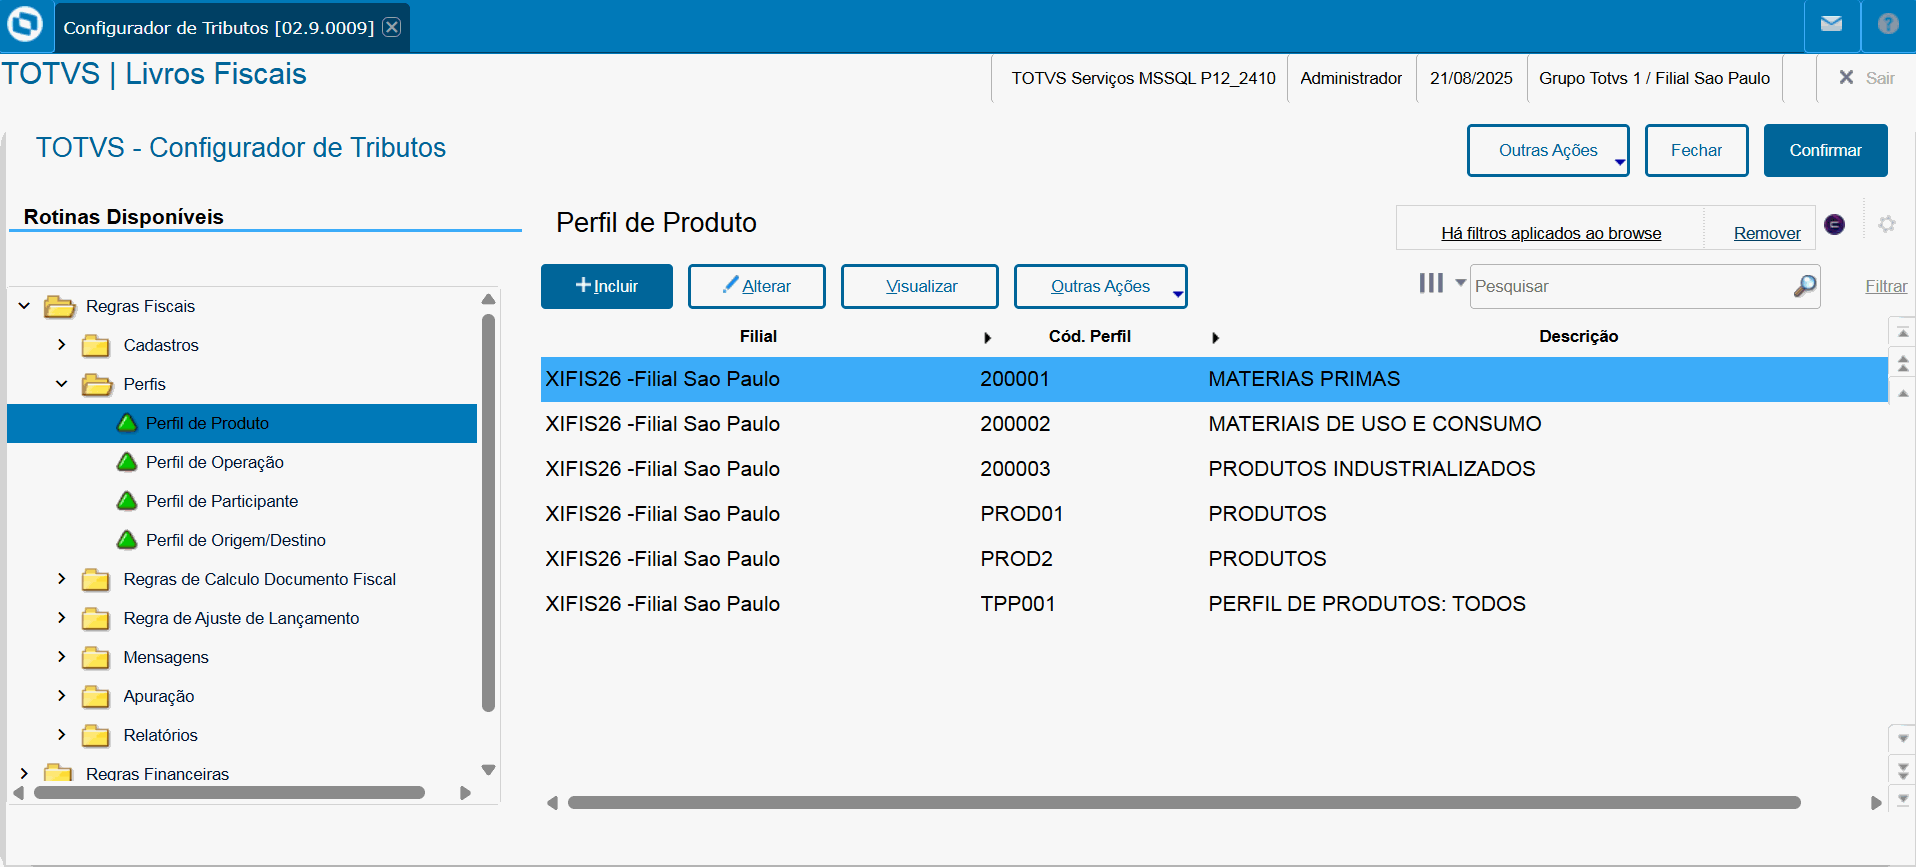1916x867 pixels.
Task: Click the Visualizar button
Action: point(920,286)
